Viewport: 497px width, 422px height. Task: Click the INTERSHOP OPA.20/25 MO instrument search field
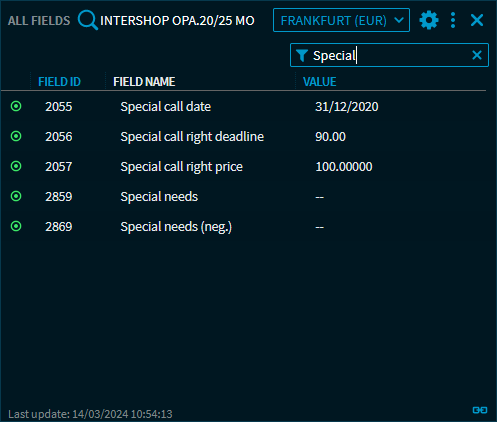(x=177, y=21)
